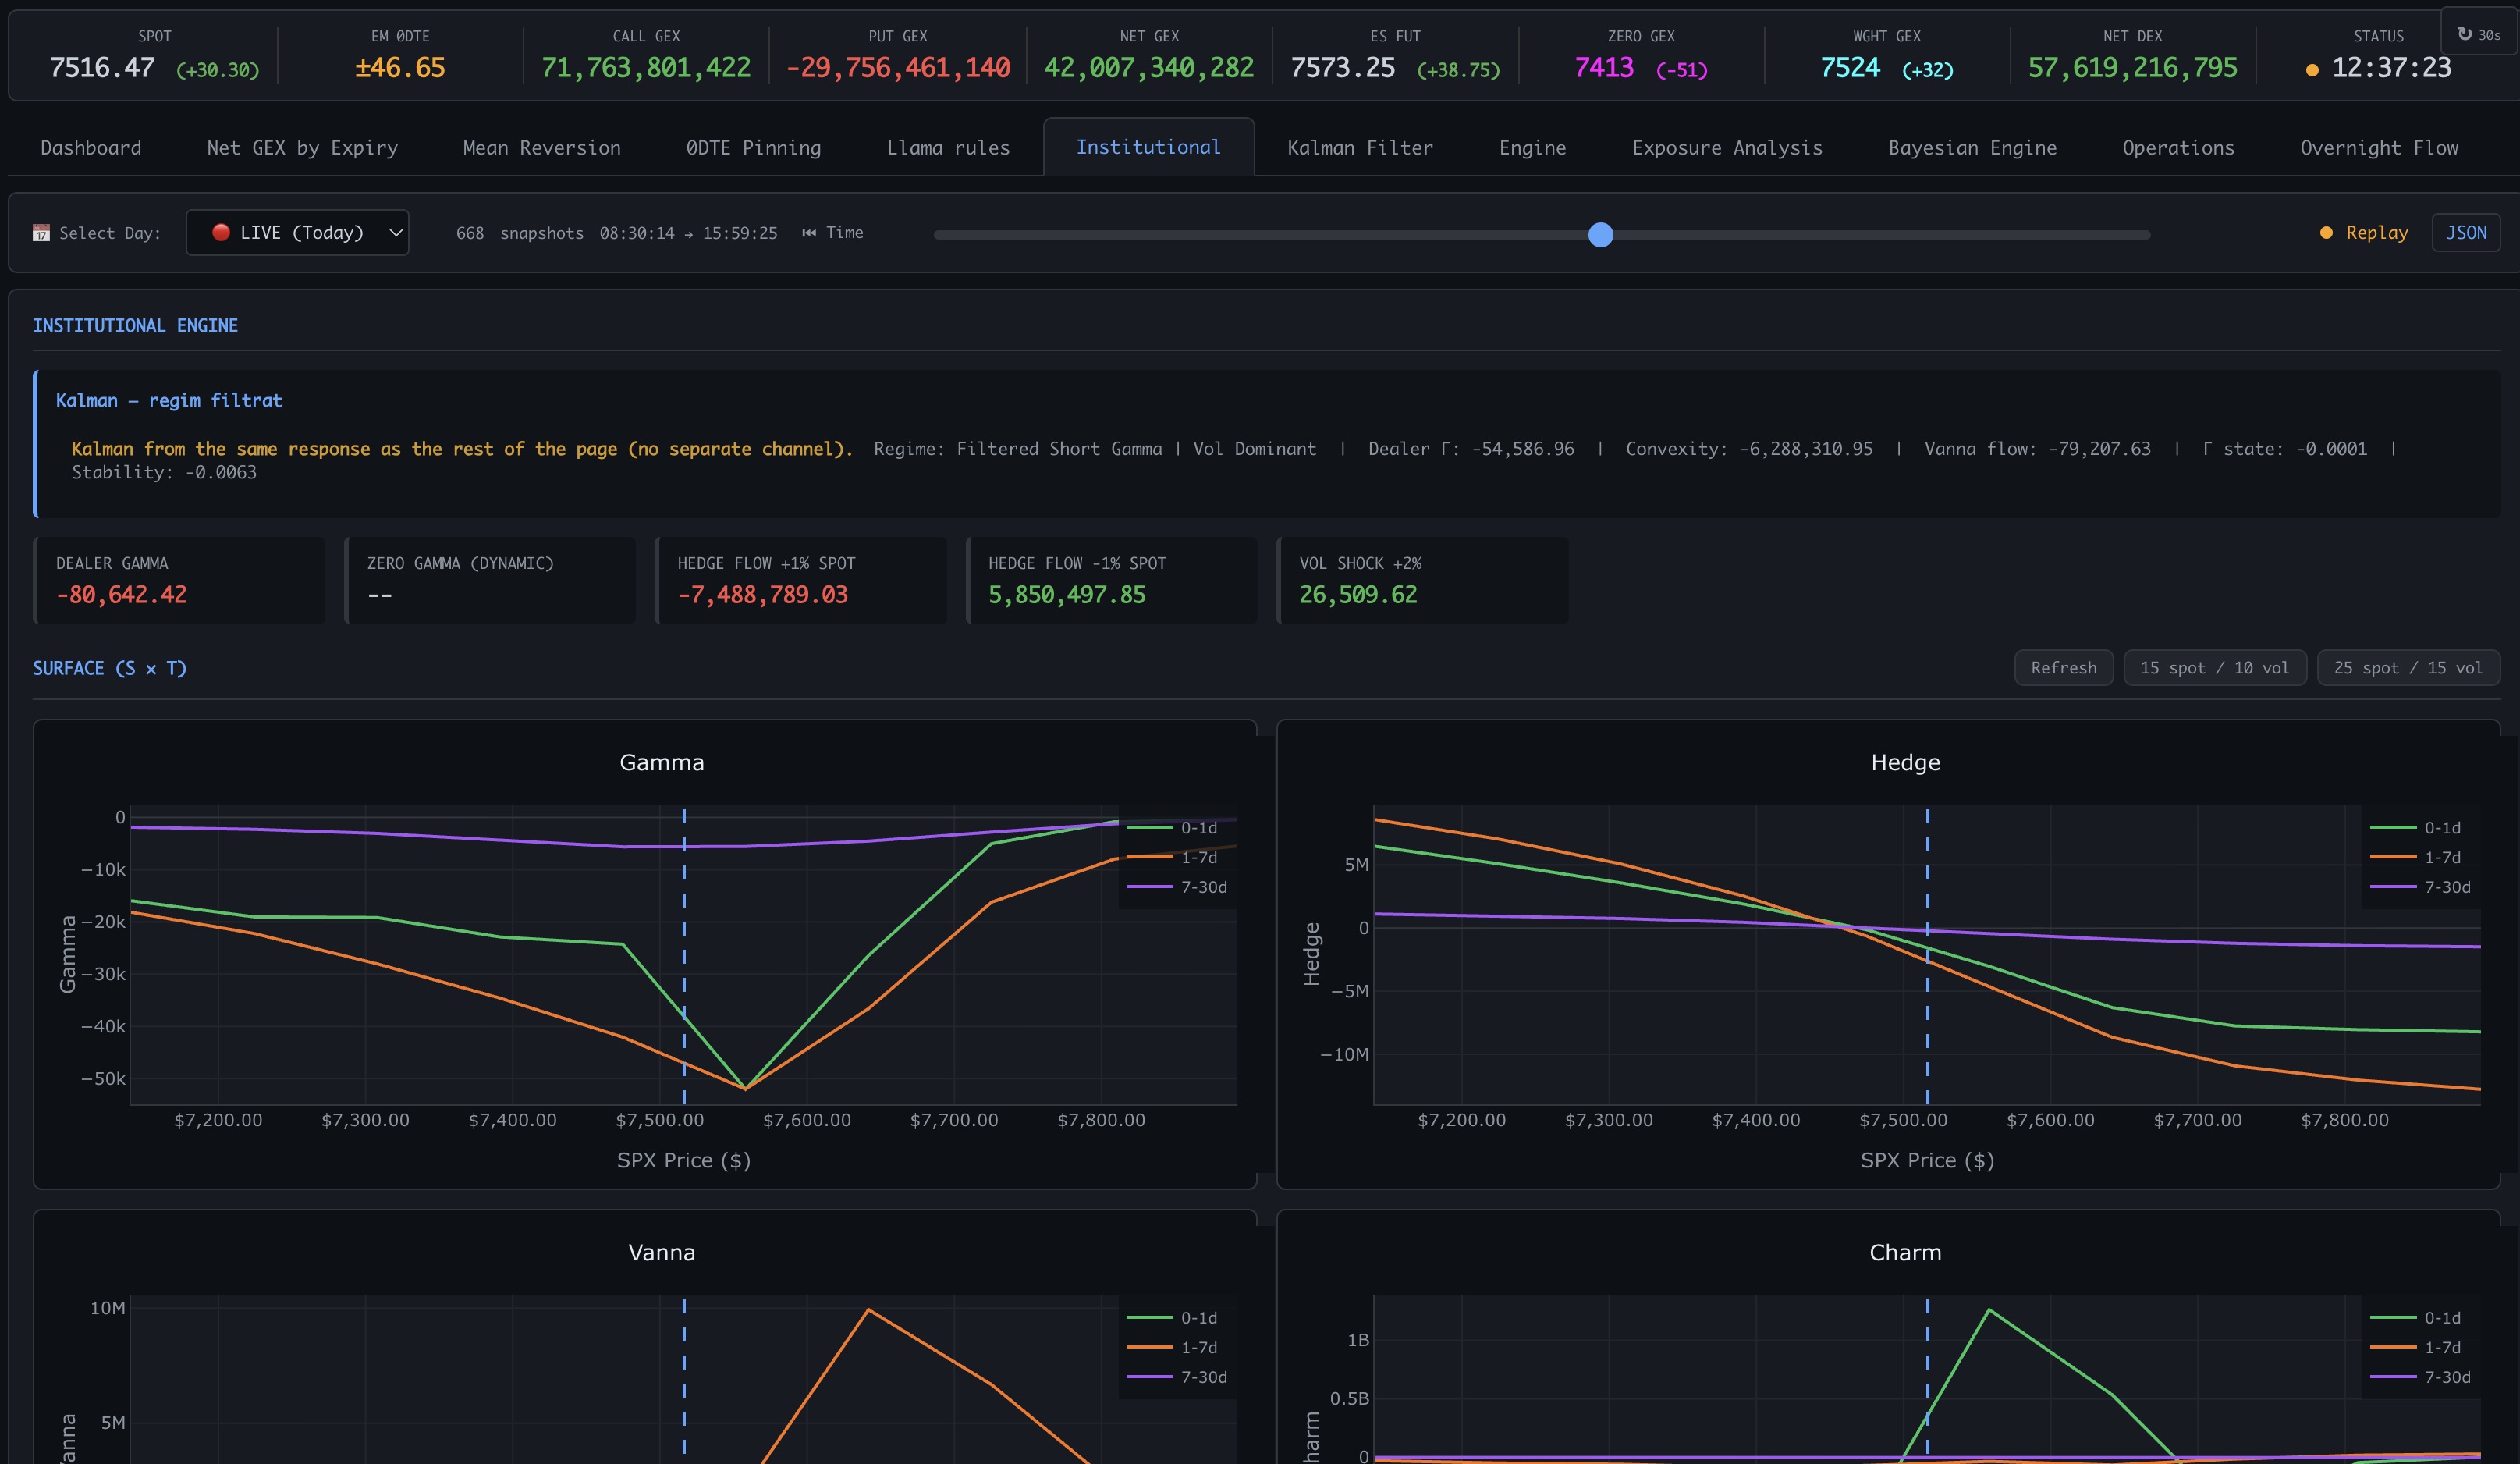Image resolution: width=2520 pixels, height=1464 pixels.
Task: Click the NET DEX value 57,619,216,795
Action: click(x=2133, y=68)
